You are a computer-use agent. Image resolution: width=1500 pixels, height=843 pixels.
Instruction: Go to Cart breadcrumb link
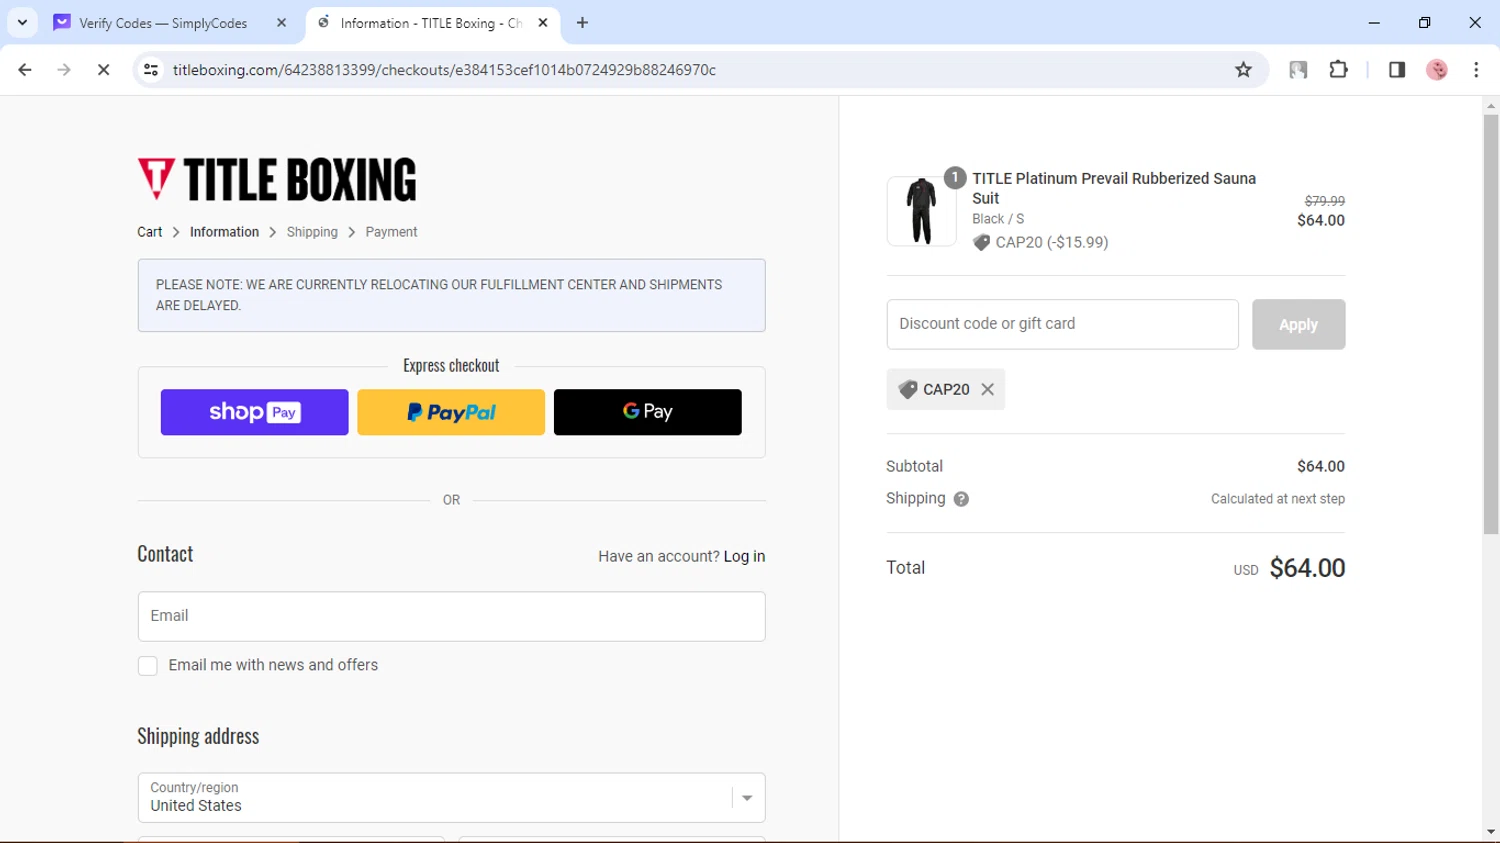pyautogui.click(x=149, y=232)
